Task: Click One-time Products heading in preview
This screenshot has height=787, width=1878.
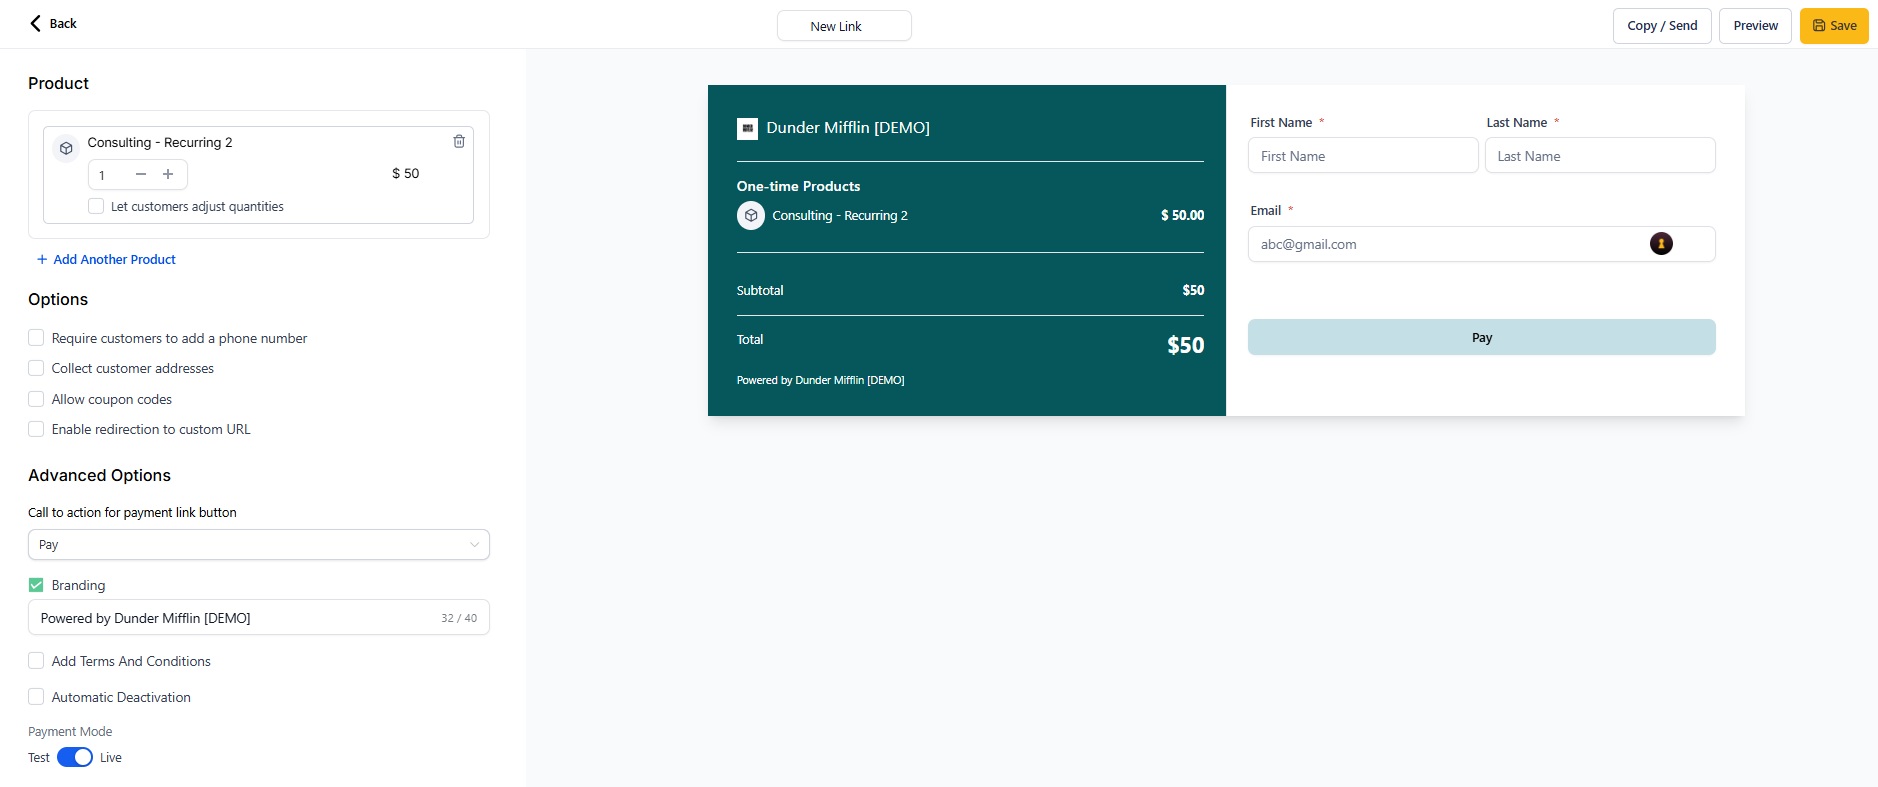Action: [x=798, y=186]
